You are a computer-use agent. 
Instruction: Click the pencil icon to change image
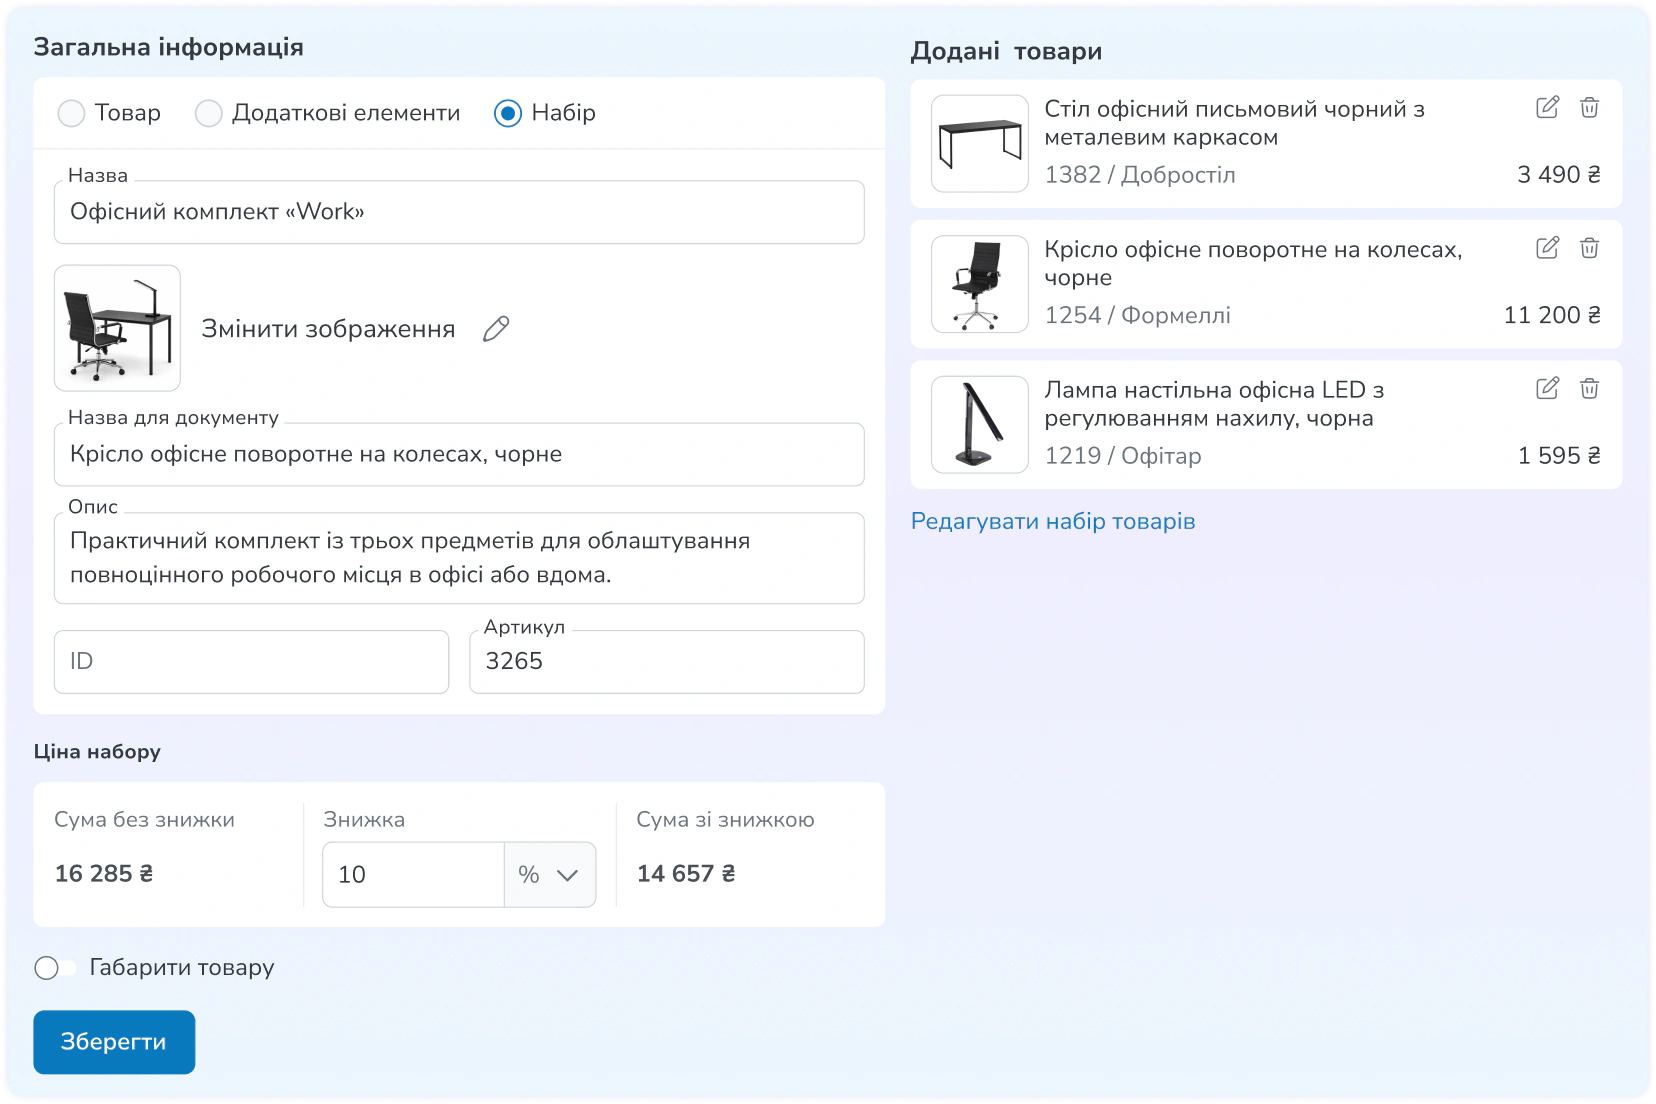[496, 329]
